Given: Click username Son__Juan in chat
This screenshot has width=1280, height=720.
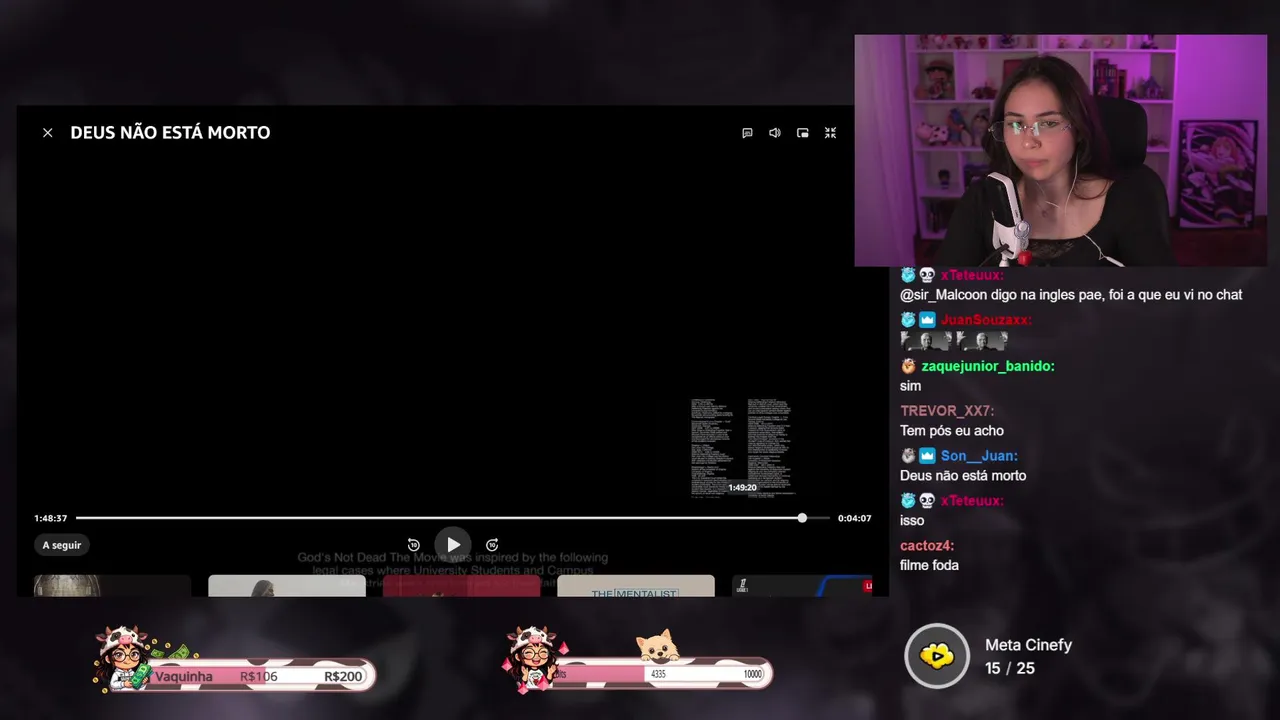Looking at the screenshot, I should coord(979,456).
